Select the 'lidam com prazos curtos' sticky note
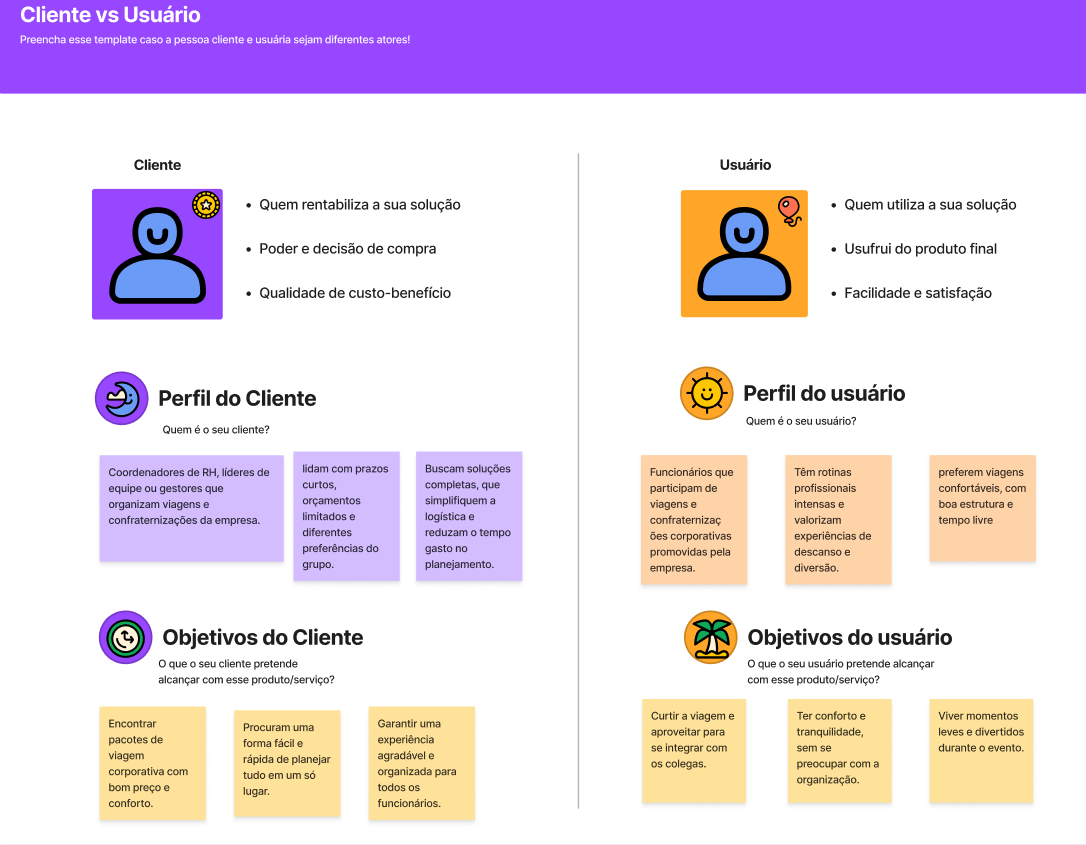Viewport: 1086px width, 845px height. coord(346,516)
